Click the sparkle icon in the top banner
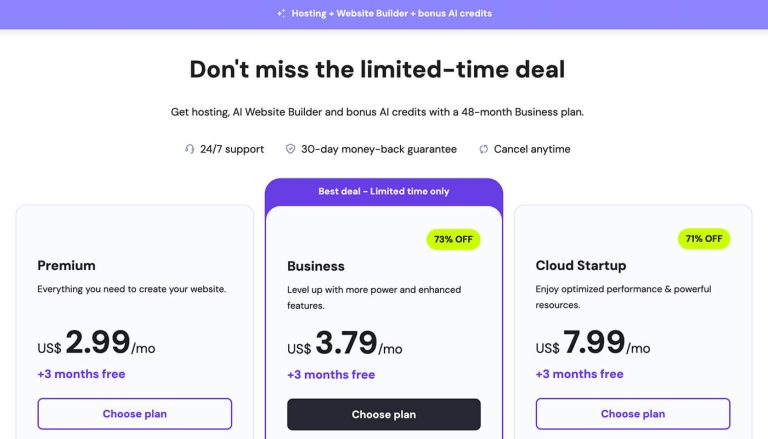This screenshot has width=768, height=439. (x=281, y=13)
